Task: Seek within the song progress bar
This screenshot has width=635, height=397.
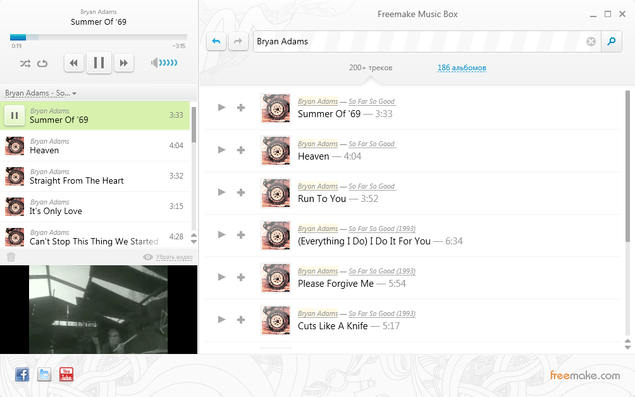Action: click(x=98, y=37)
